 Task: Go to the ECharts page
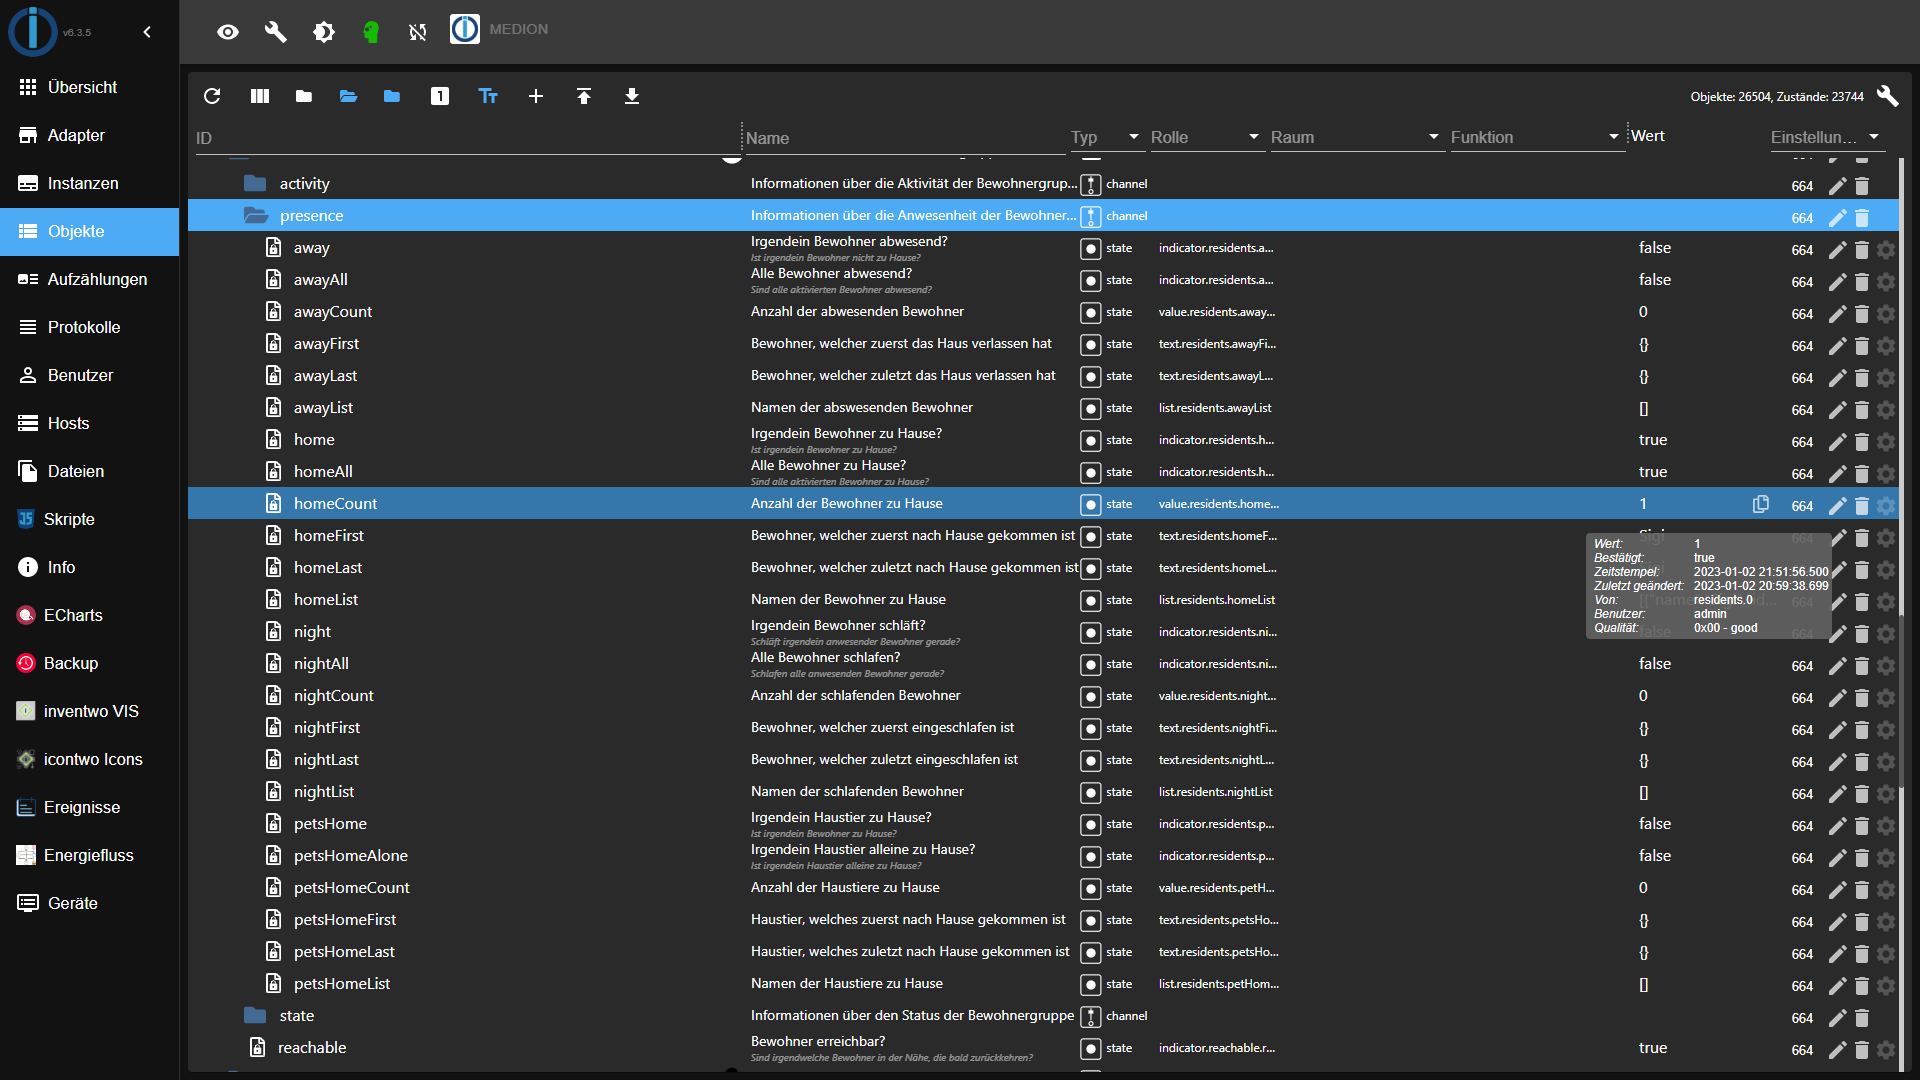[x=89, y=615]
